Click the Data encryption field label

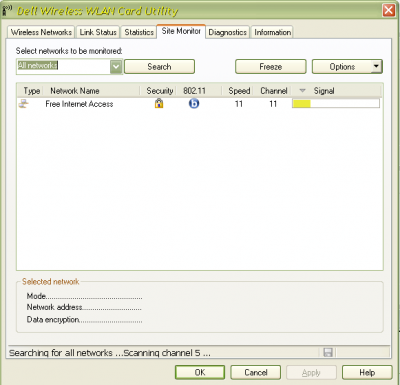click(x=53, y=319)
